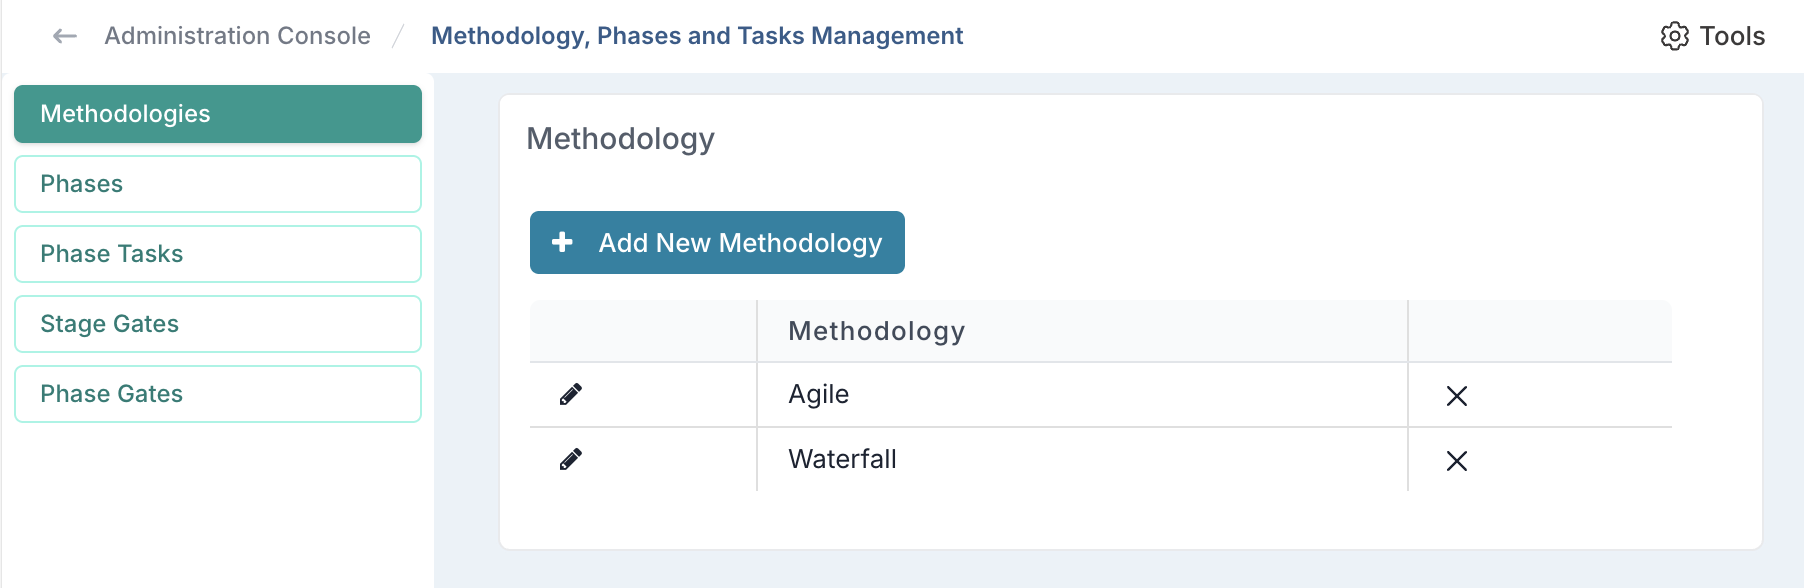Open the Tools text label
The image size is (1804, 588).
coord(1732,36)
